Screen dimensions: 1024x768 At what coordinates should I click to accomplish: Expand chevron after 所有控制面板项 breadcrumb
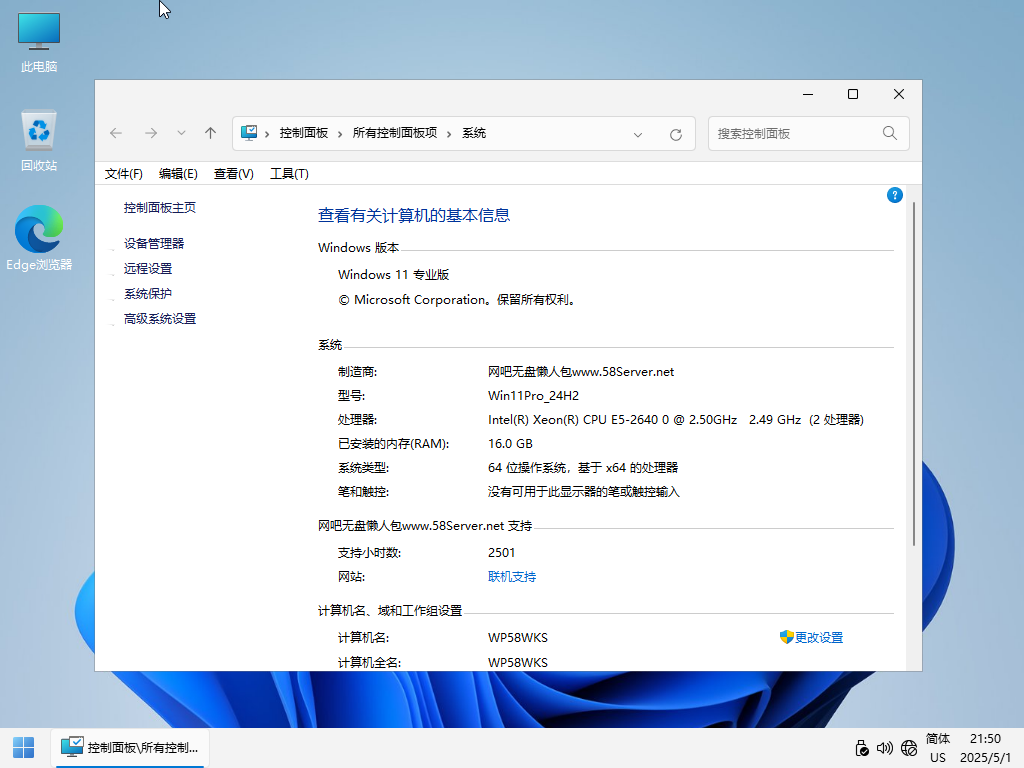[449, 134]
